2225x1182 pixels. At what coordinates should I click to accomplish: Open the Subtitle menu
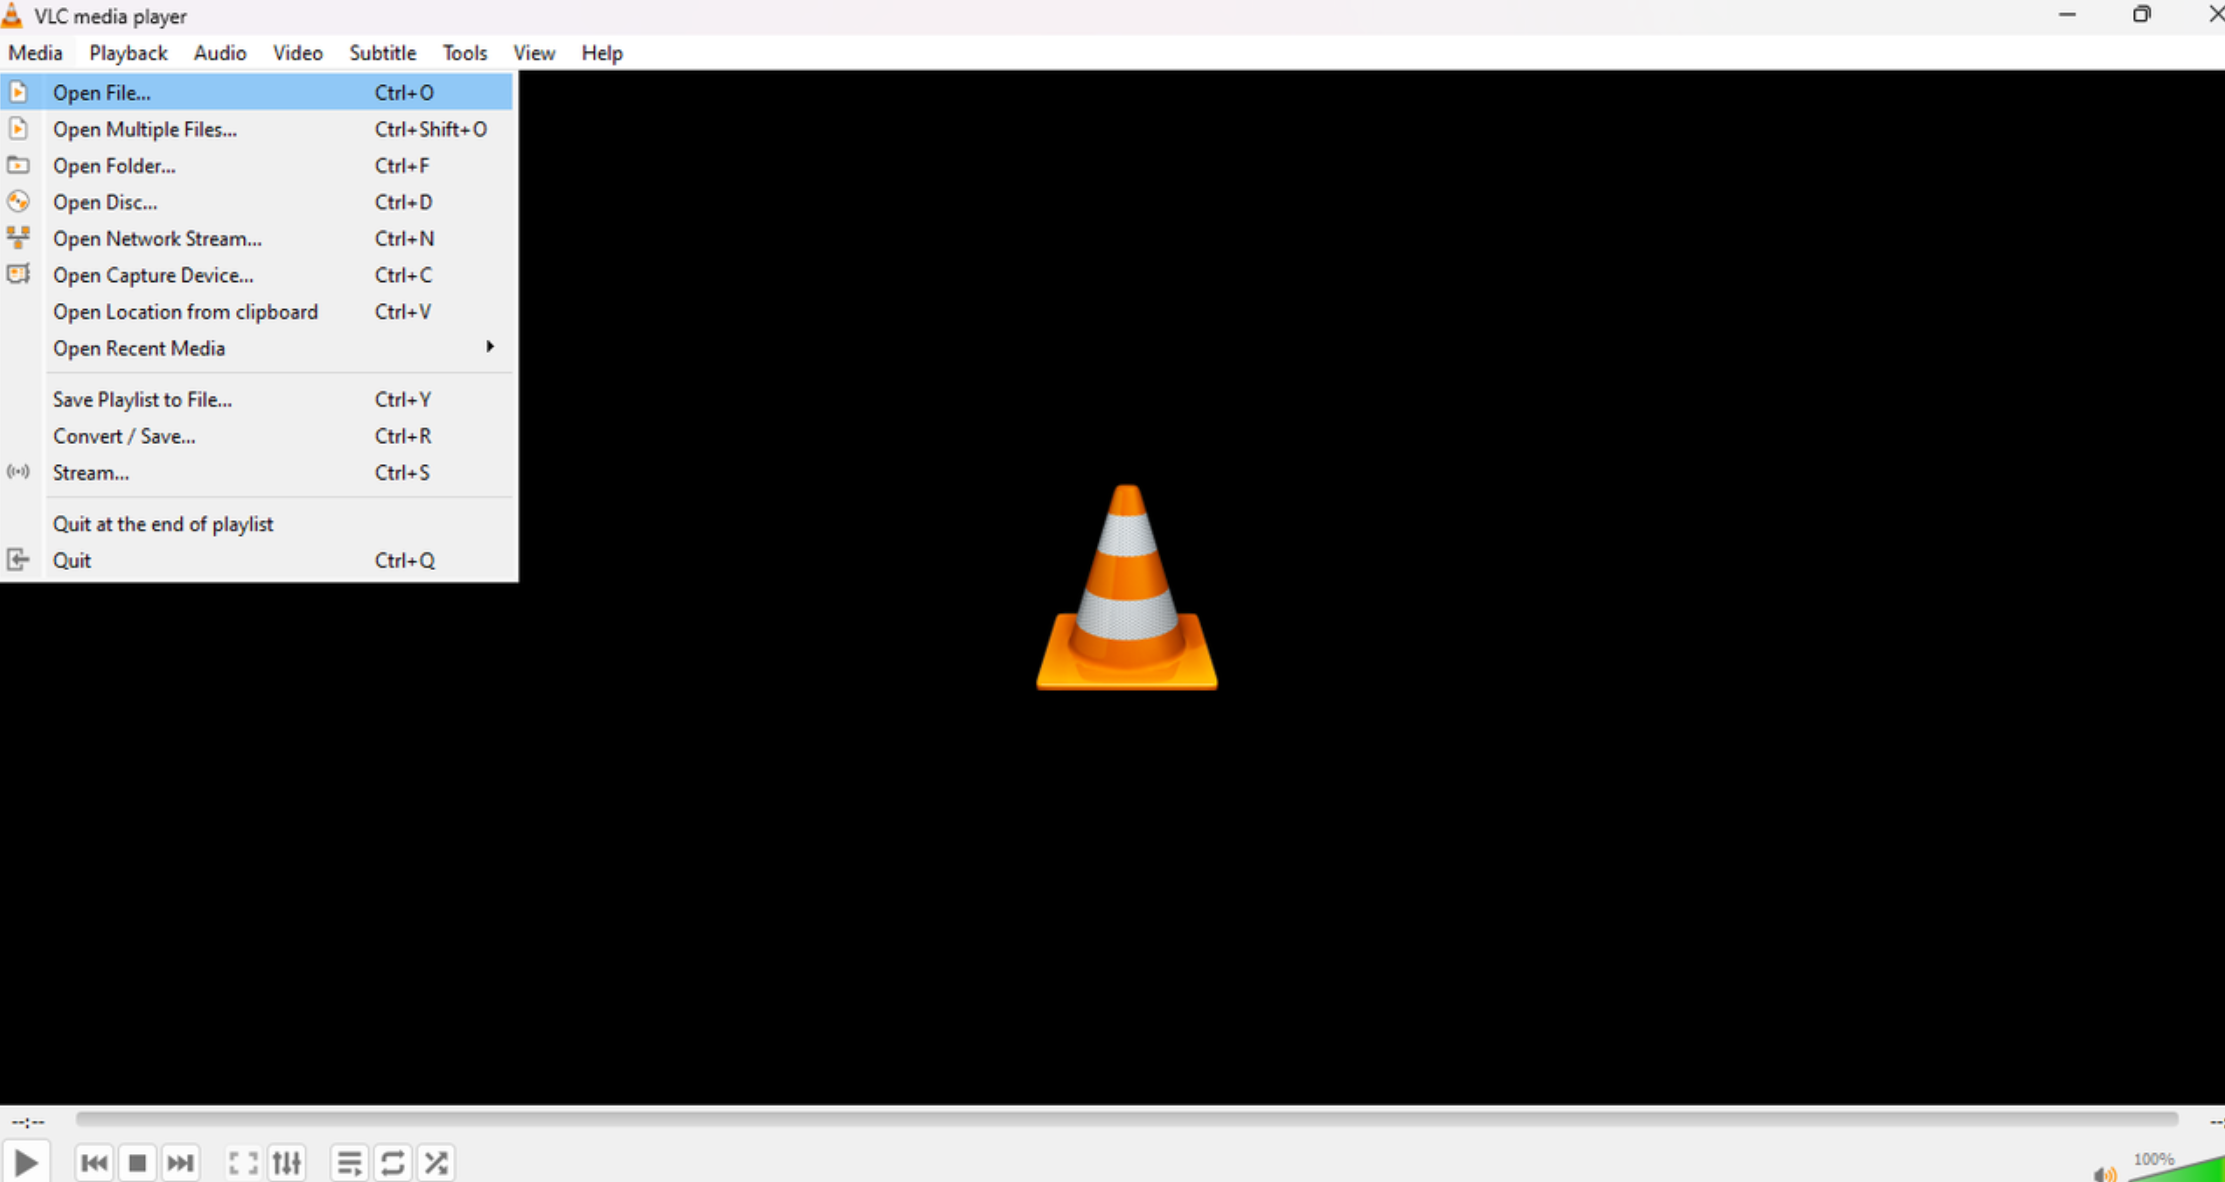tap(382, 52)
